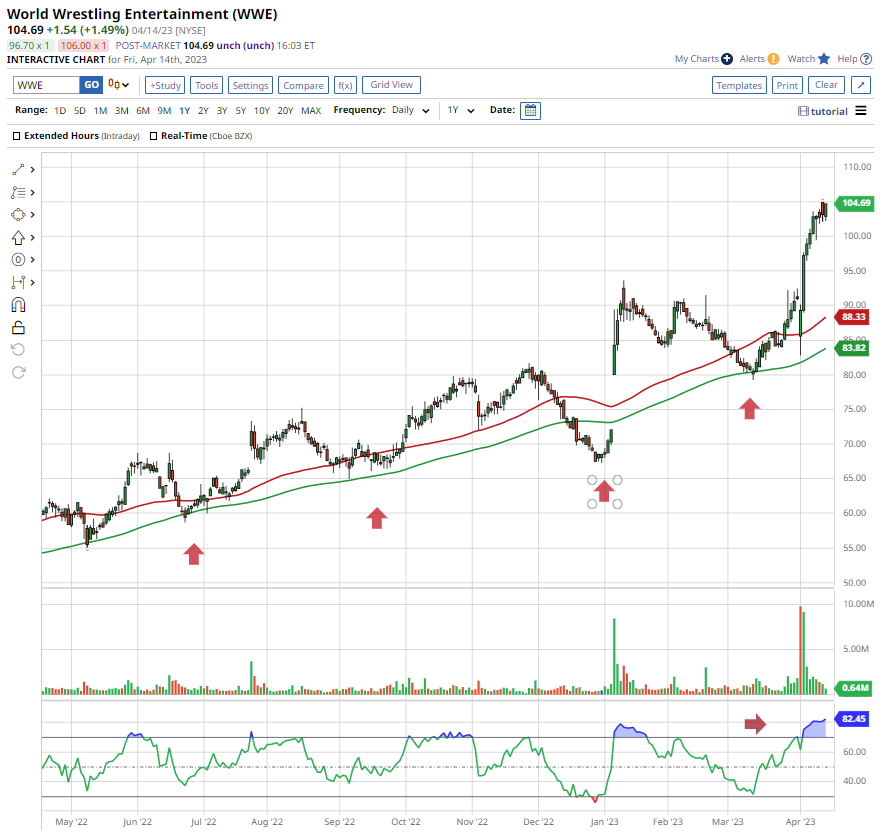Open the candlestick chart type selector
The height and width of the screenshot is (835, 891).
pyautogui.click(x=119, y=85)
